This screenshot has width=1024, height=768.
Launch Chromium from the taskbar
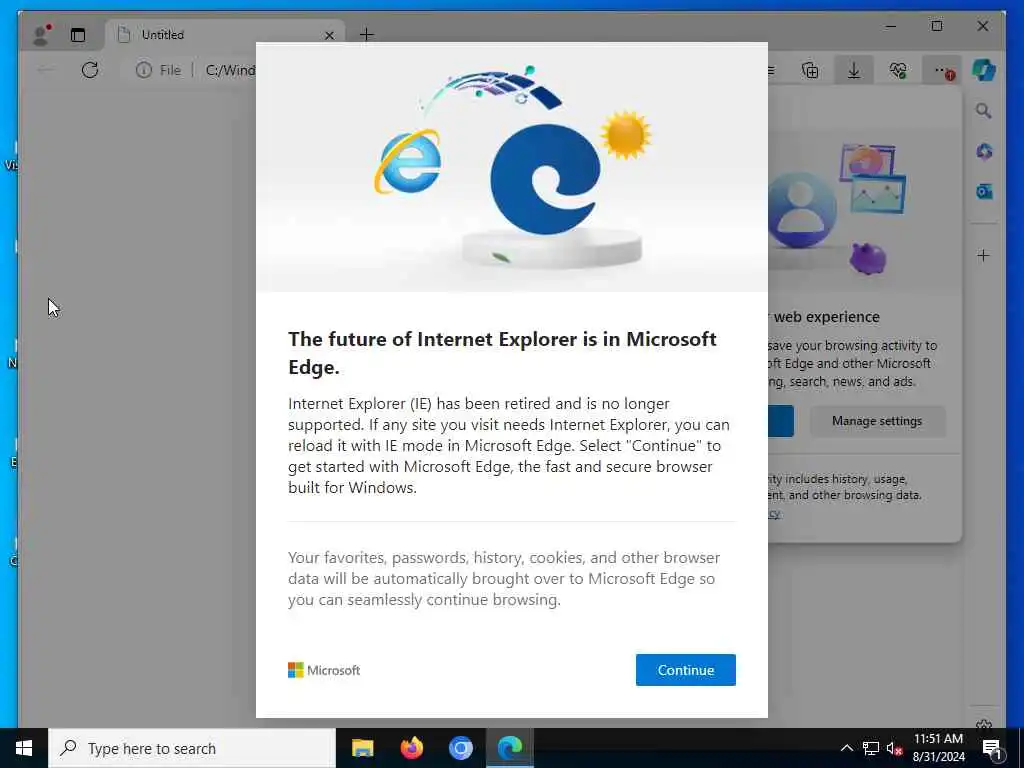tap(460, 748)
